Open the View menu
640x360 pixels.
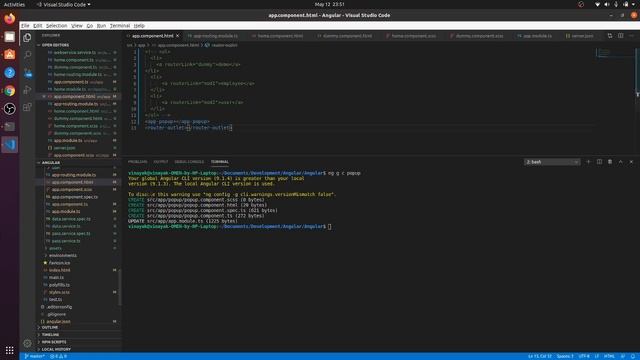coord(77,25)
